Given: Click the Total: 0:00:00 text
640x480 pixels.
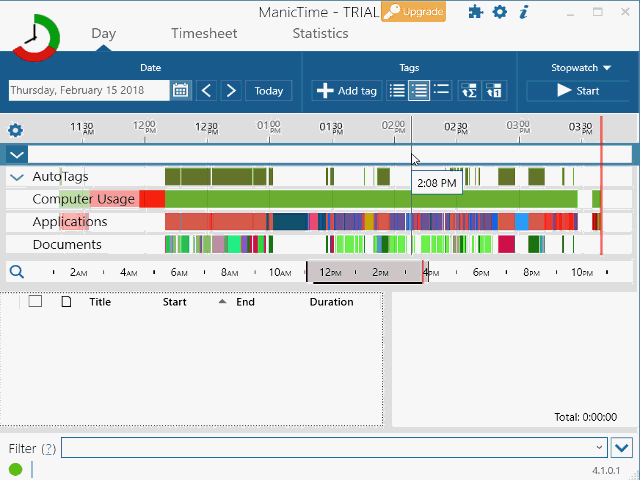Looking at the screenshot, I should click(x=585, y=417).
